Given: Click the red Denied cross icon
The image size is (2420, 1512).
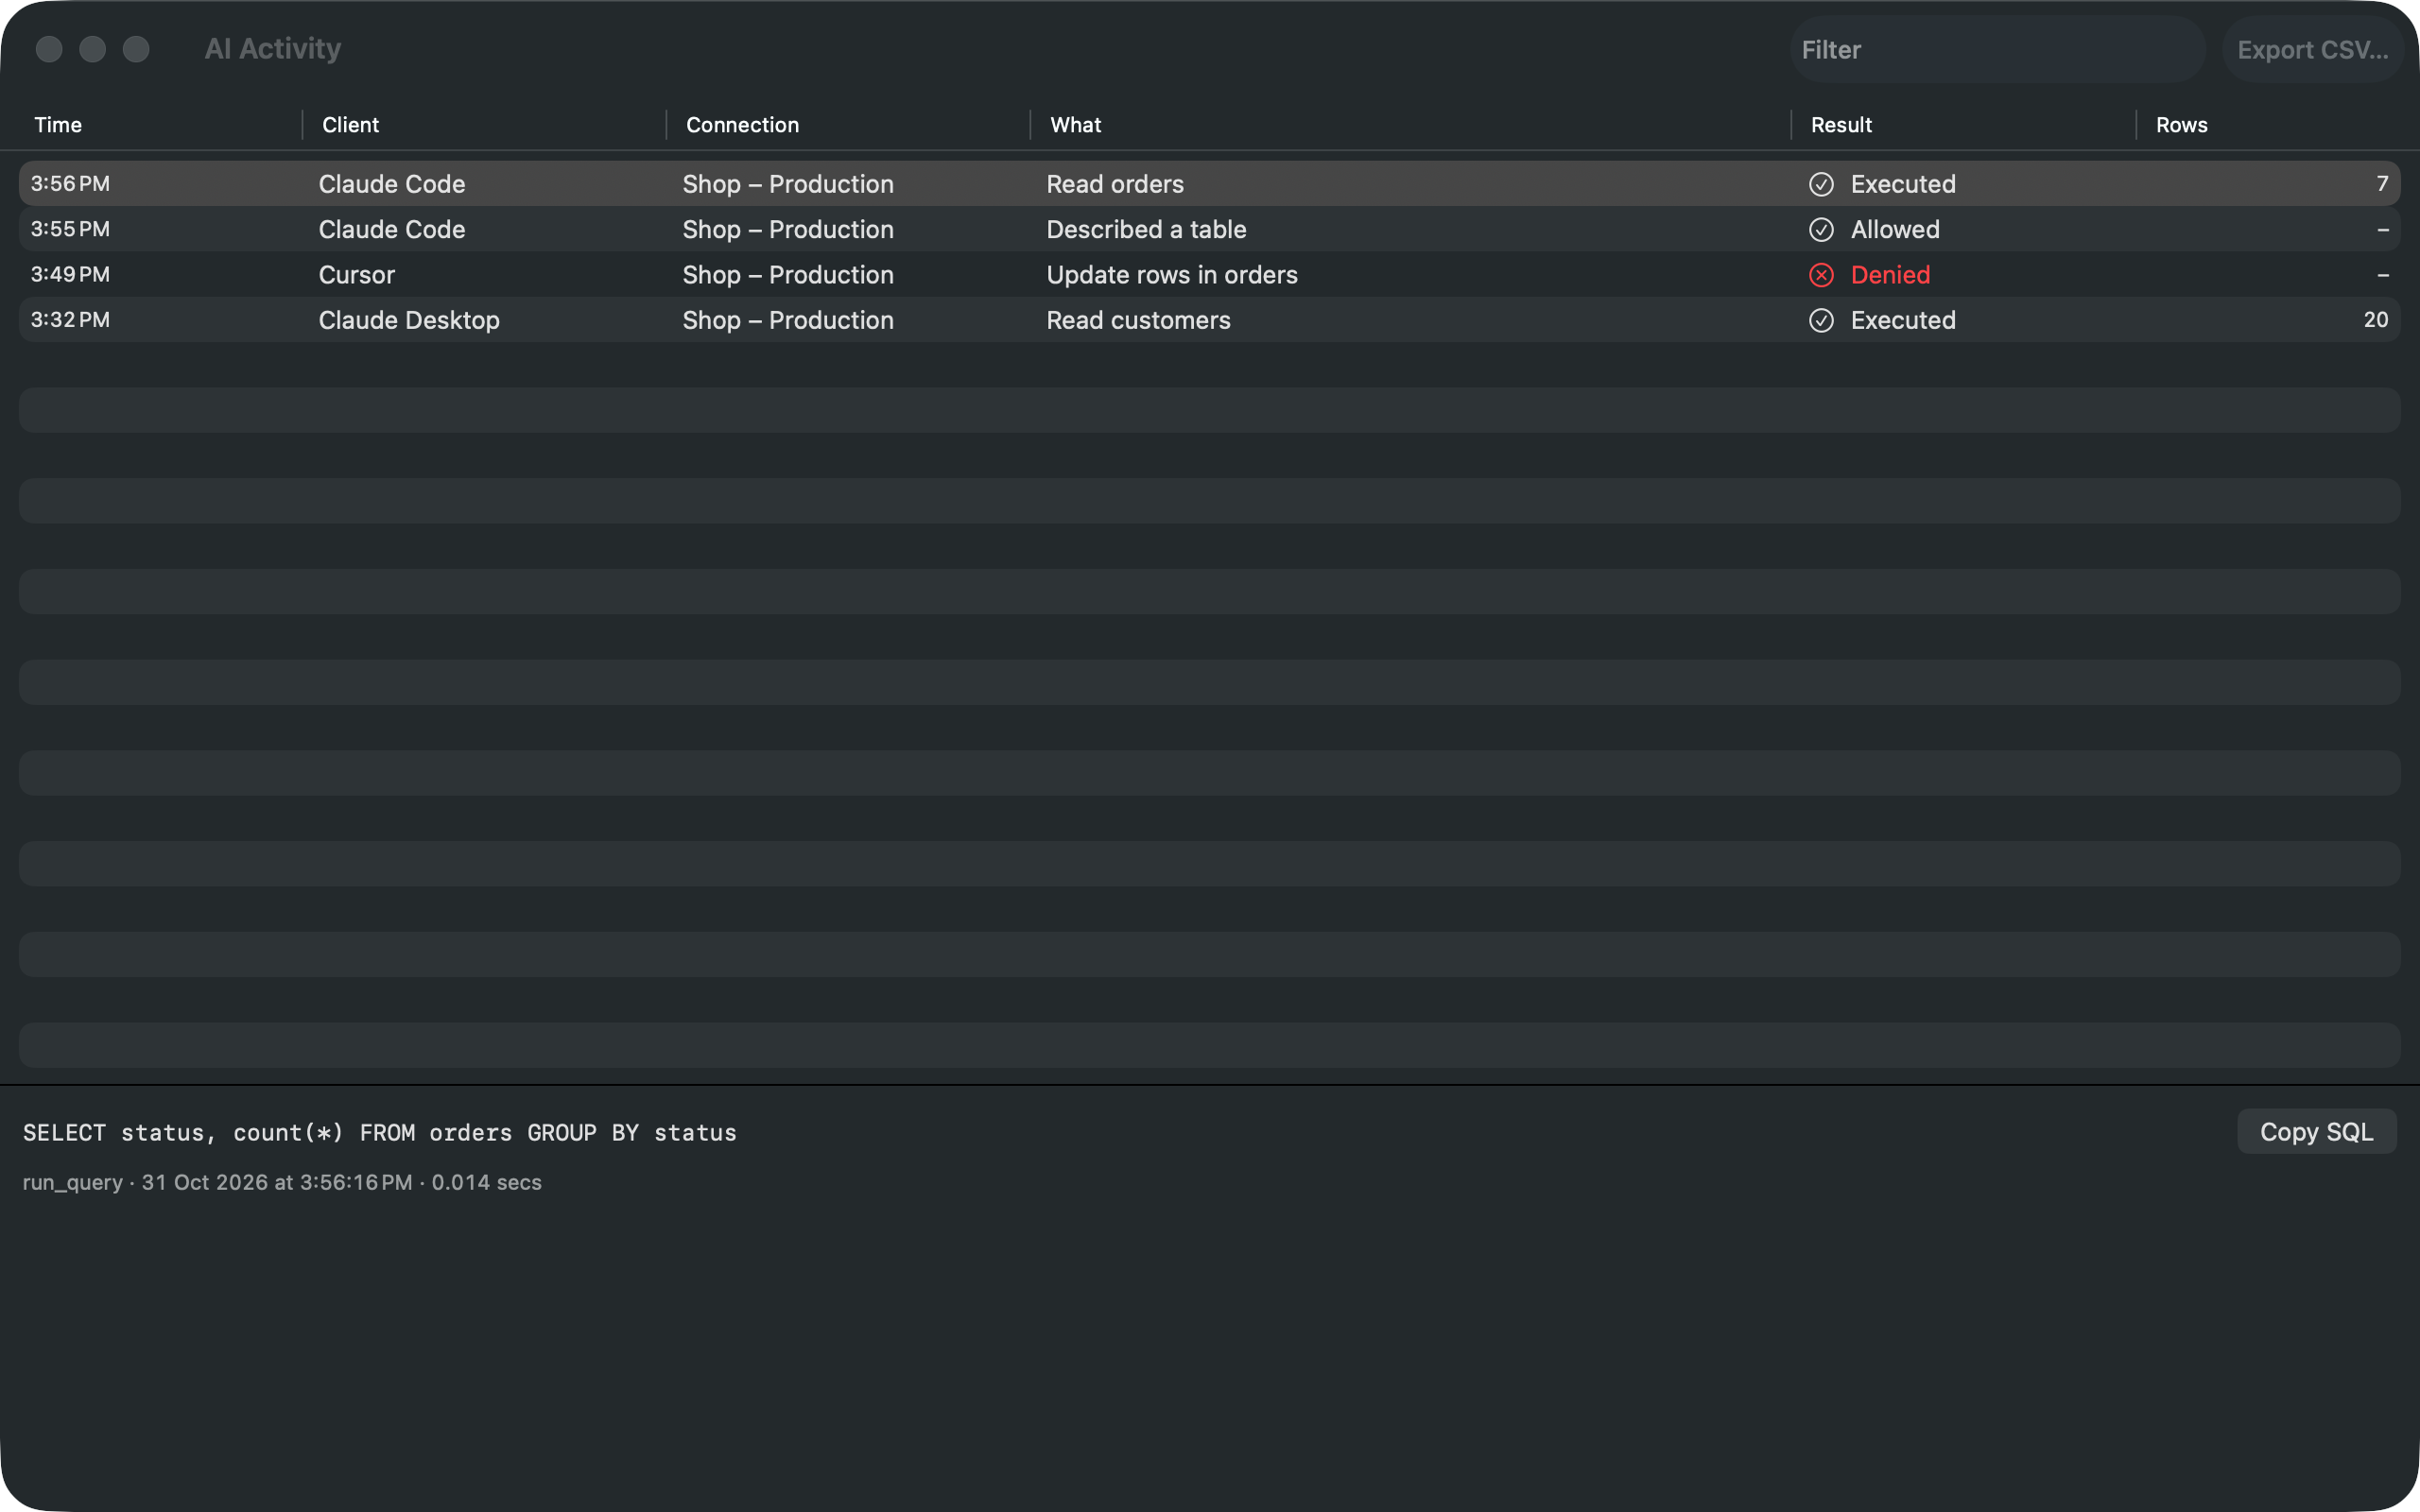Looking at the screenshot, I should pos(1821,275).
